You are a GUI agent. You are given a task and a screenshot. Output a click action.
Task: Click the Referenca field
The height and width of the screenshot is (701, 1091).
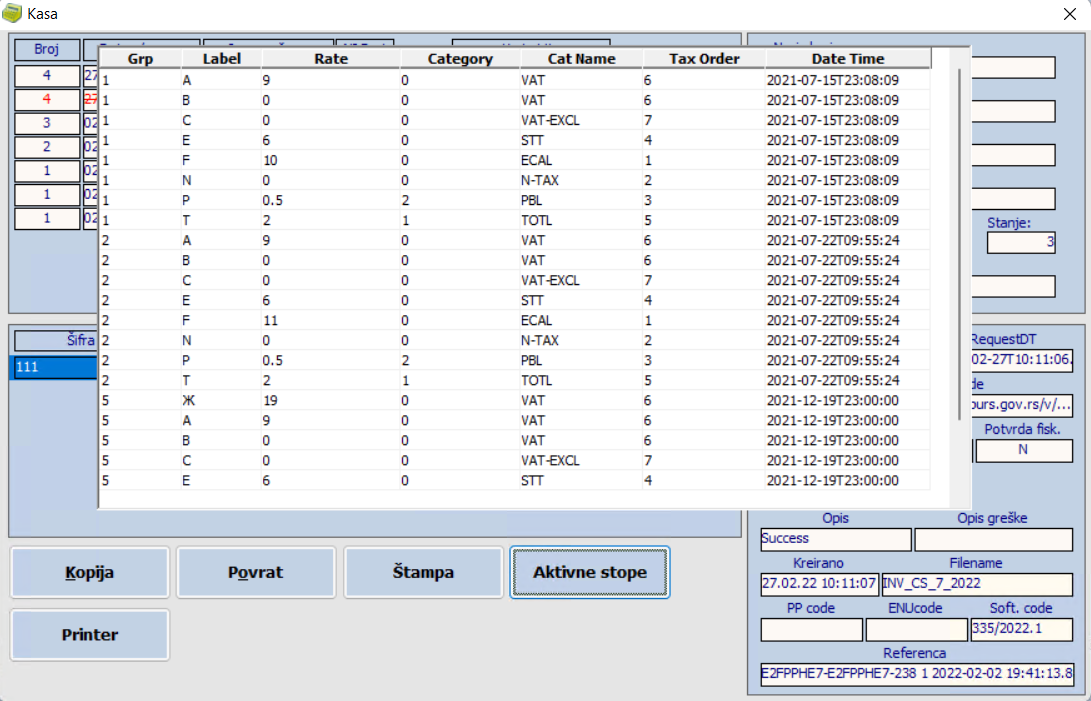[916, 674]
